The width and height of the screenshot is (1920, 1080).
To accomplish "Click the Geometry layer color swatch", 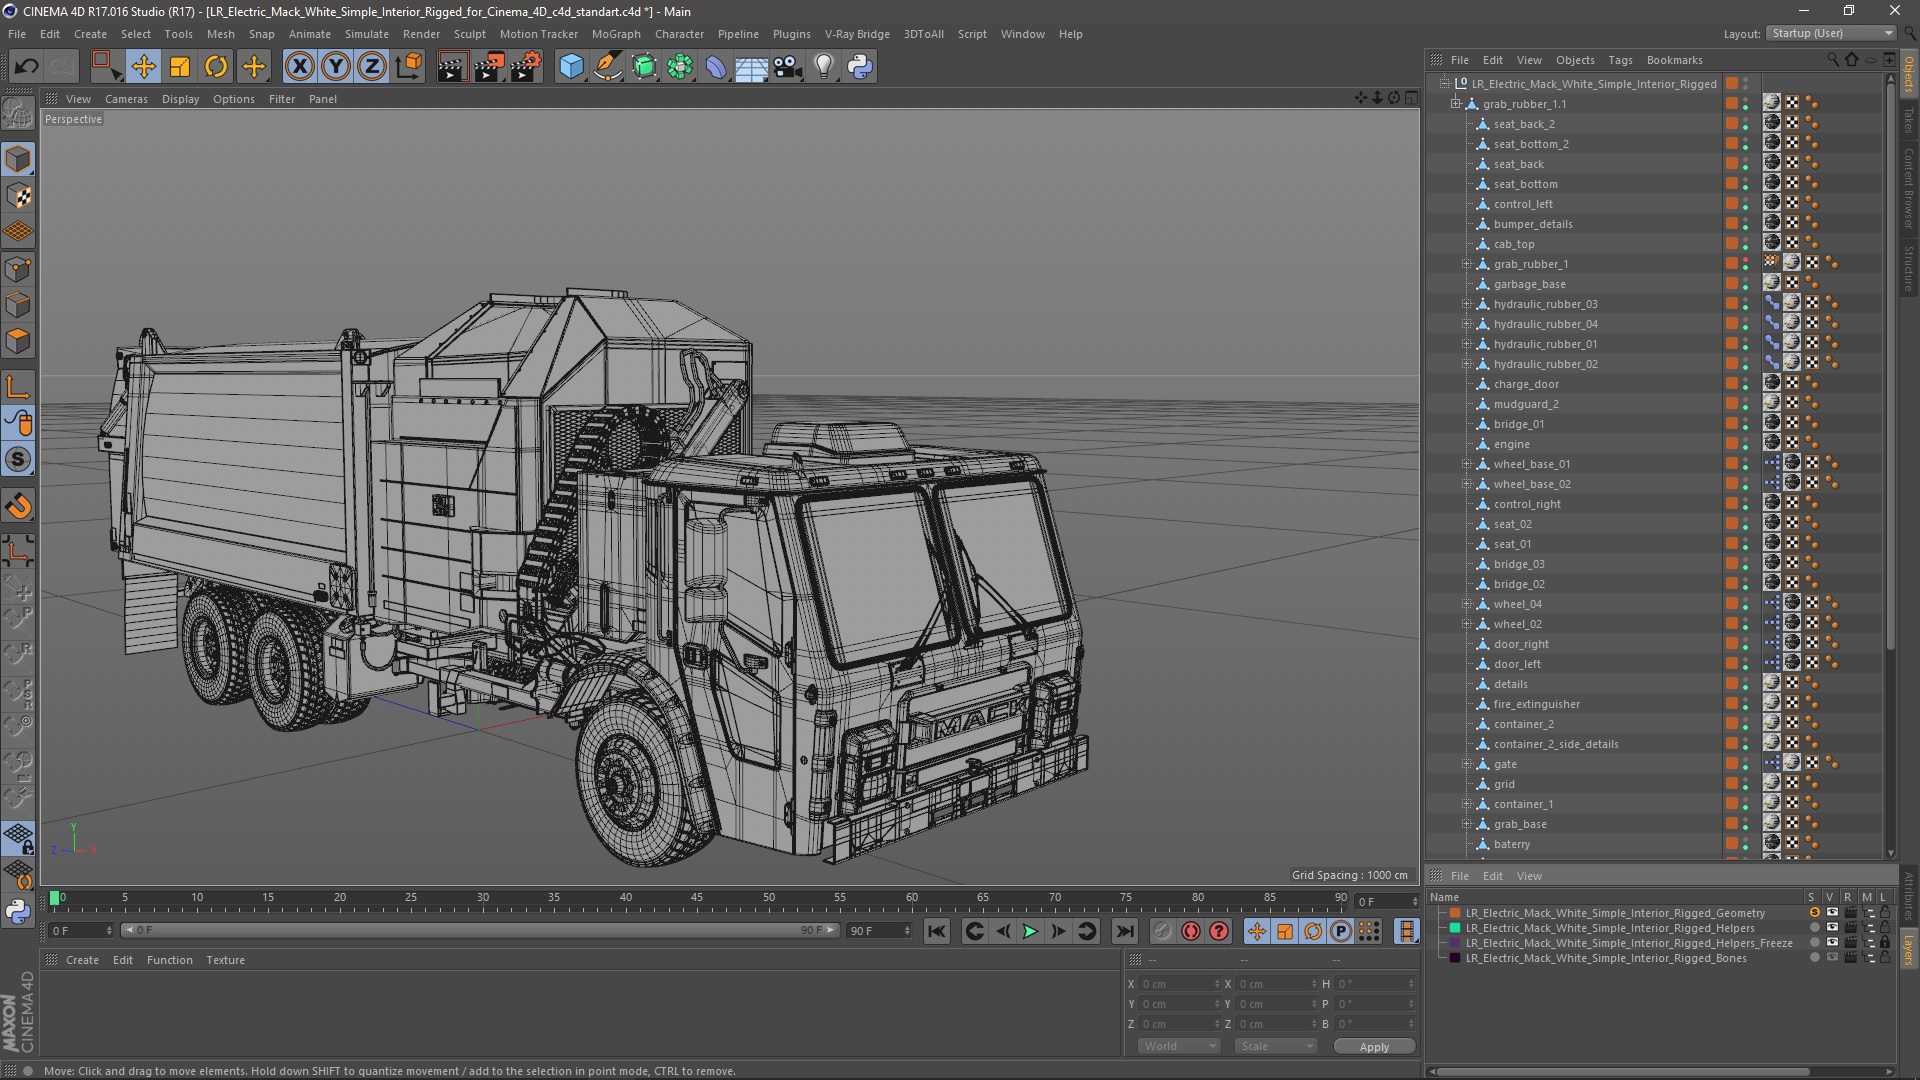I will (x=1455, y=913).
